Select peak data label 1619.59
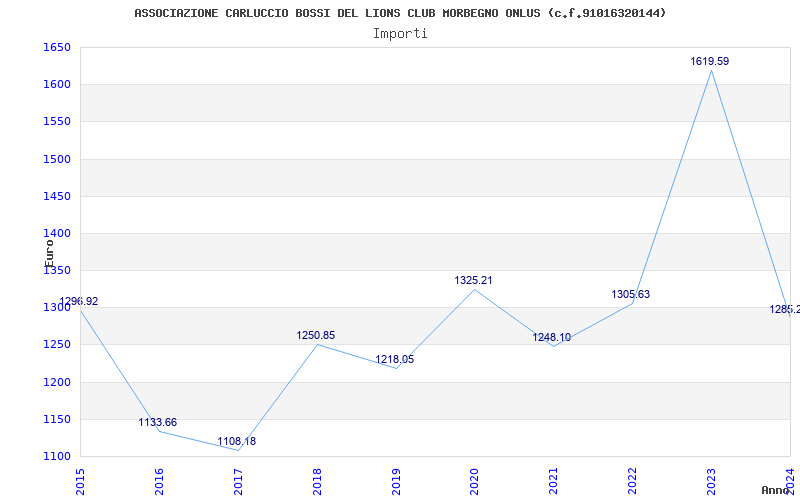 click(710, 61)
